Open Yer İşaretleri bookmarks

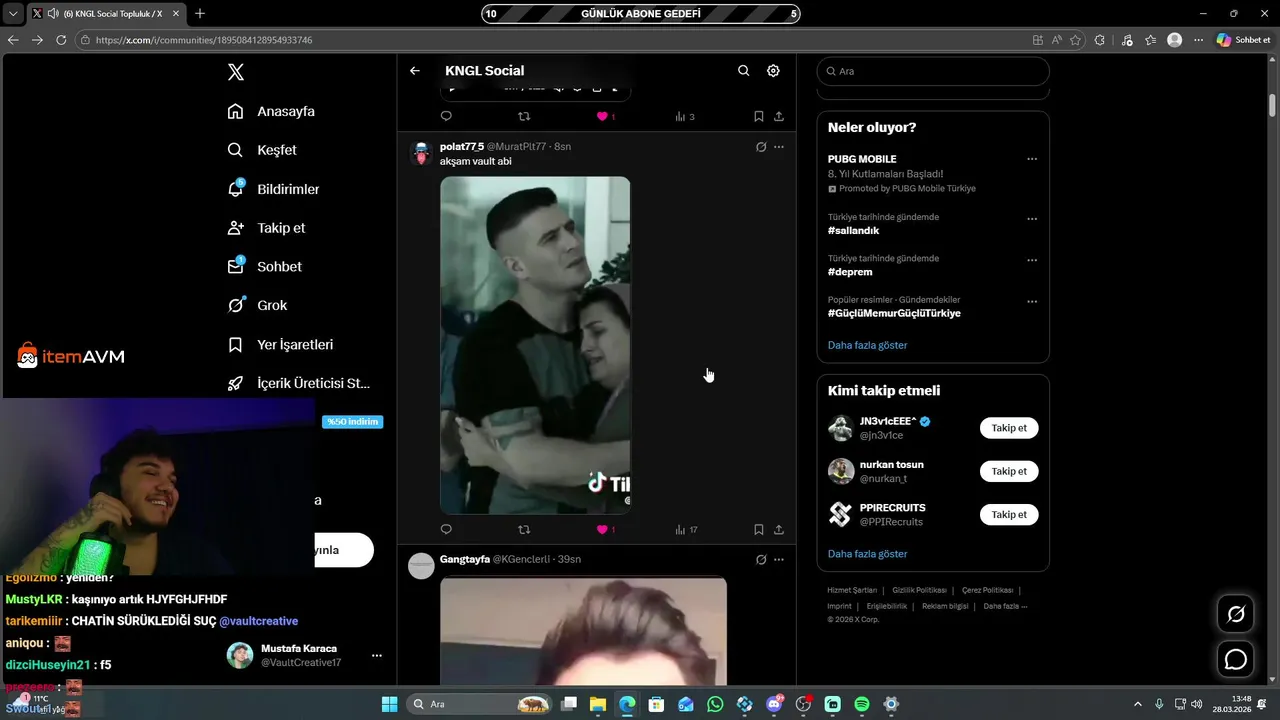(280, 344)
